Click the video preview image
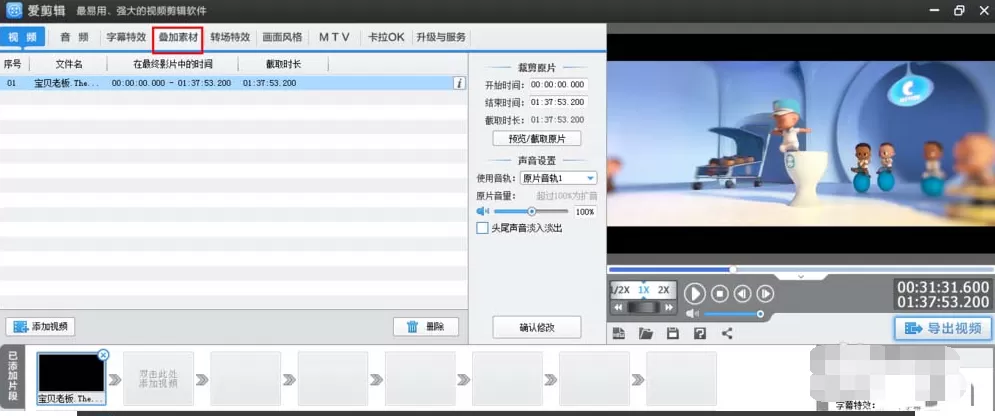 point(801,144)
